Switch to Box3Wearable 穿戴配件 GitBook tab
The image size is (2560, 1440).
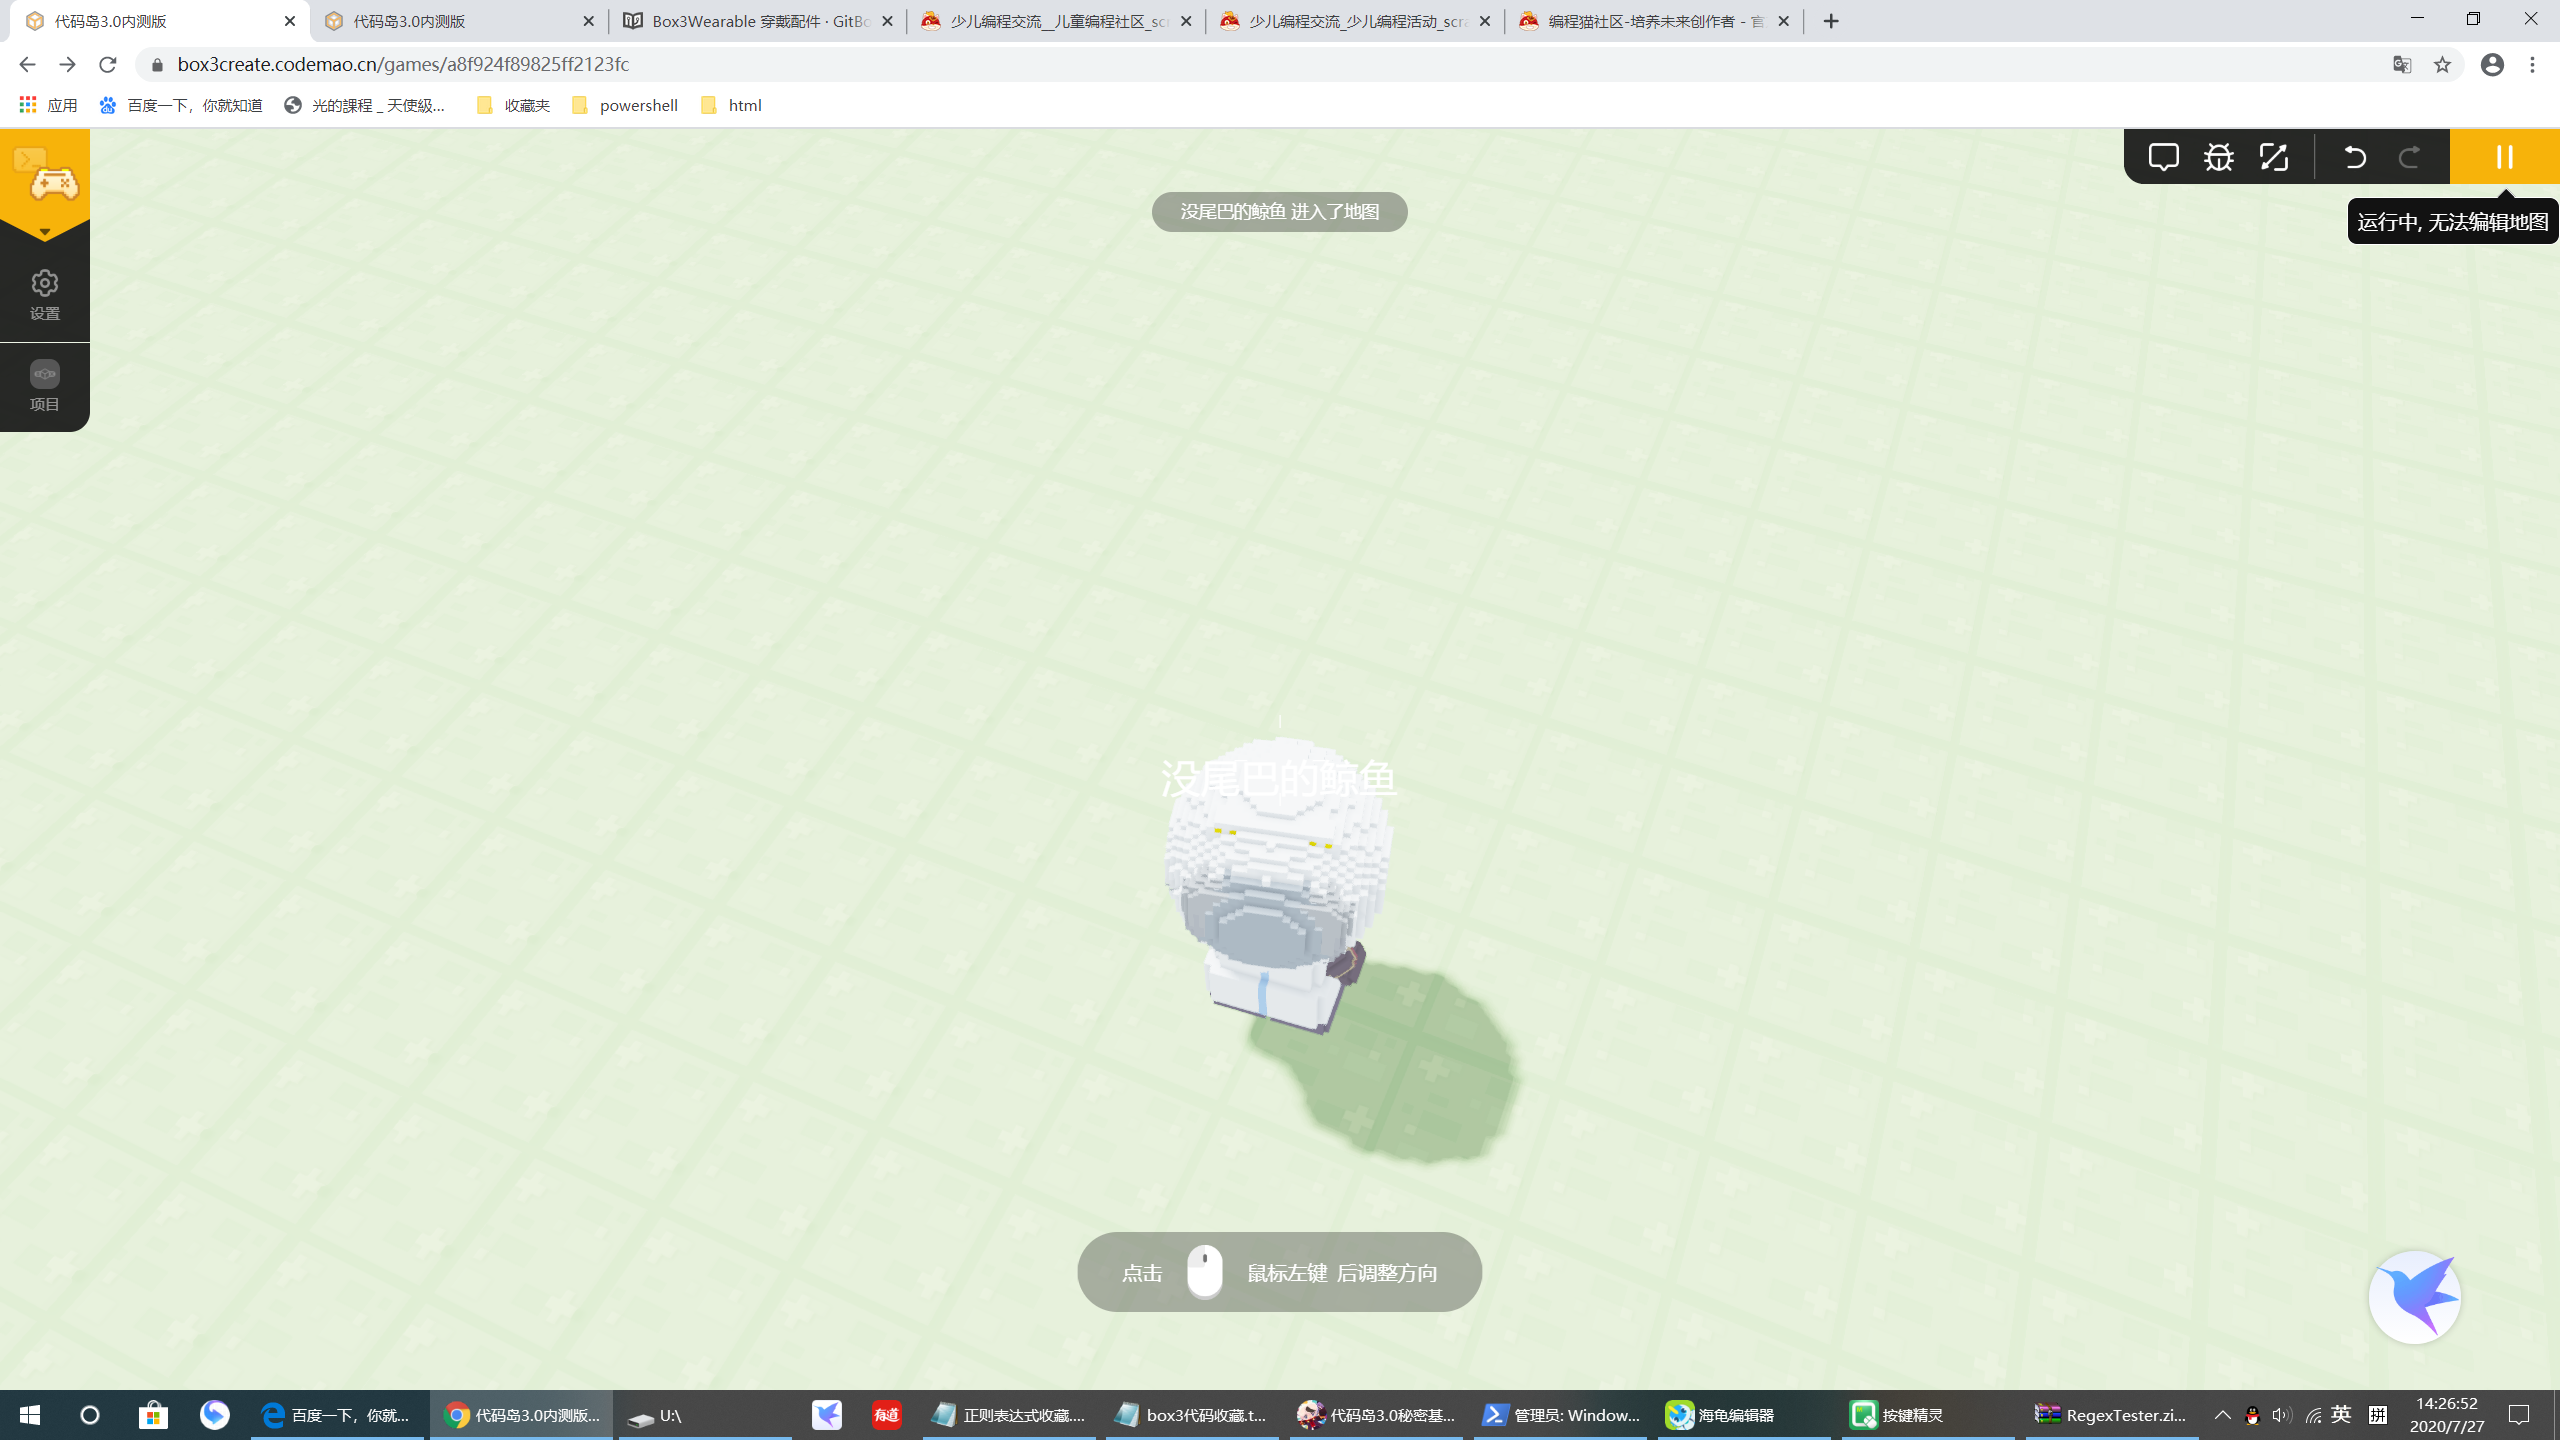(x=757, y=21)
